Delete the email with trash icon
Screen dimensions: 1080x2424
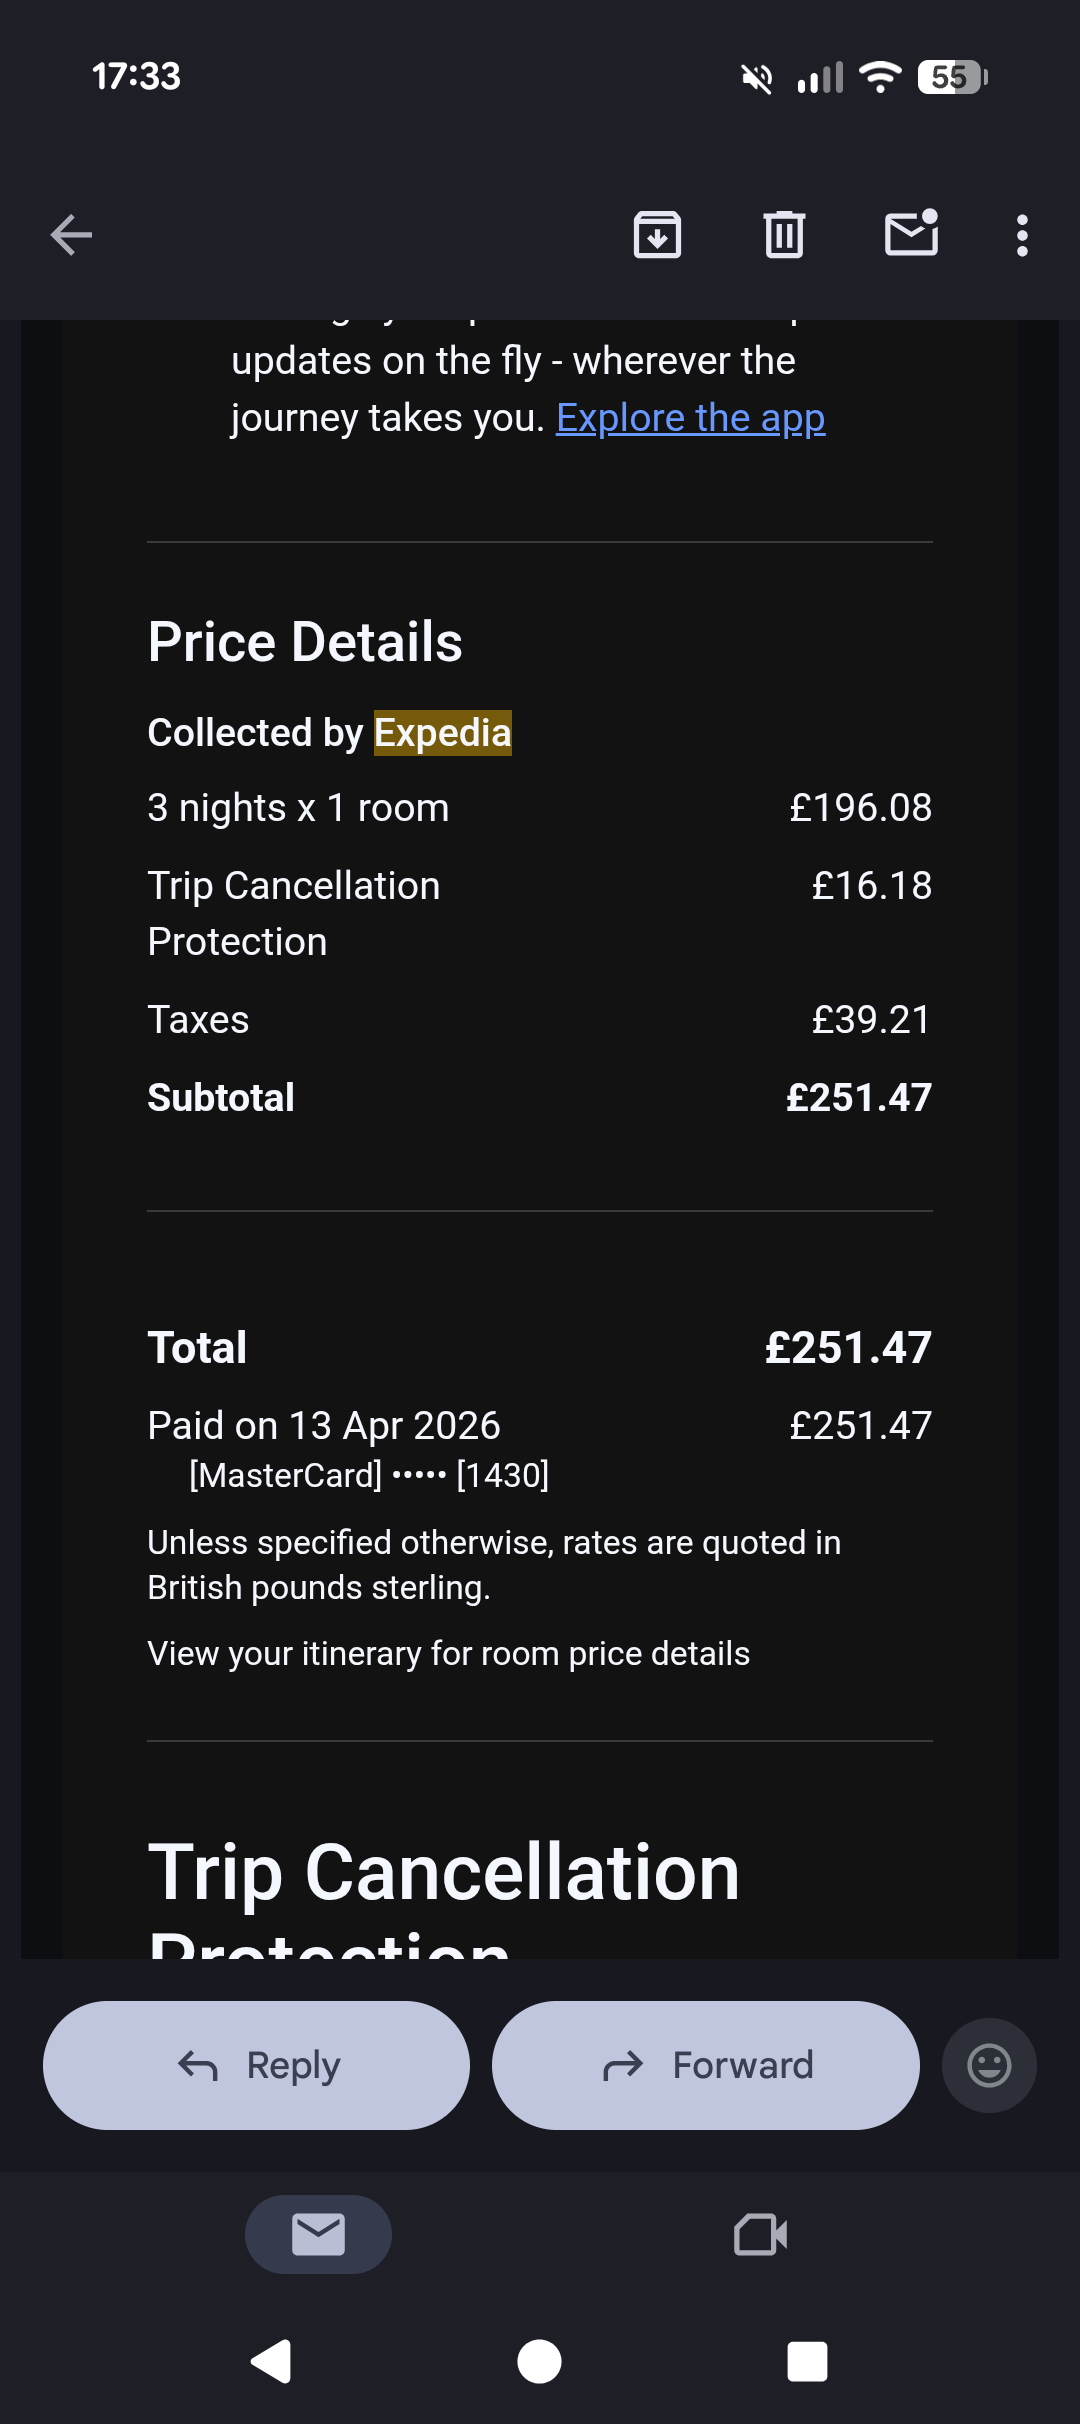pyautogui.click(x=784, y=235)
